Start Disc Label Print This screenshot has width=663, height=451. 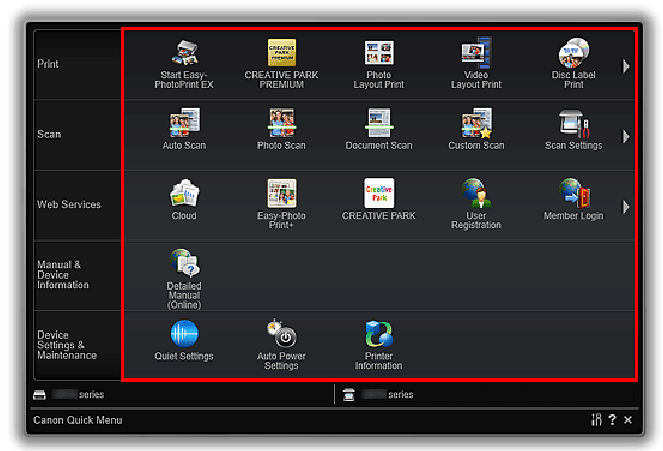click(x=573, y=63)
